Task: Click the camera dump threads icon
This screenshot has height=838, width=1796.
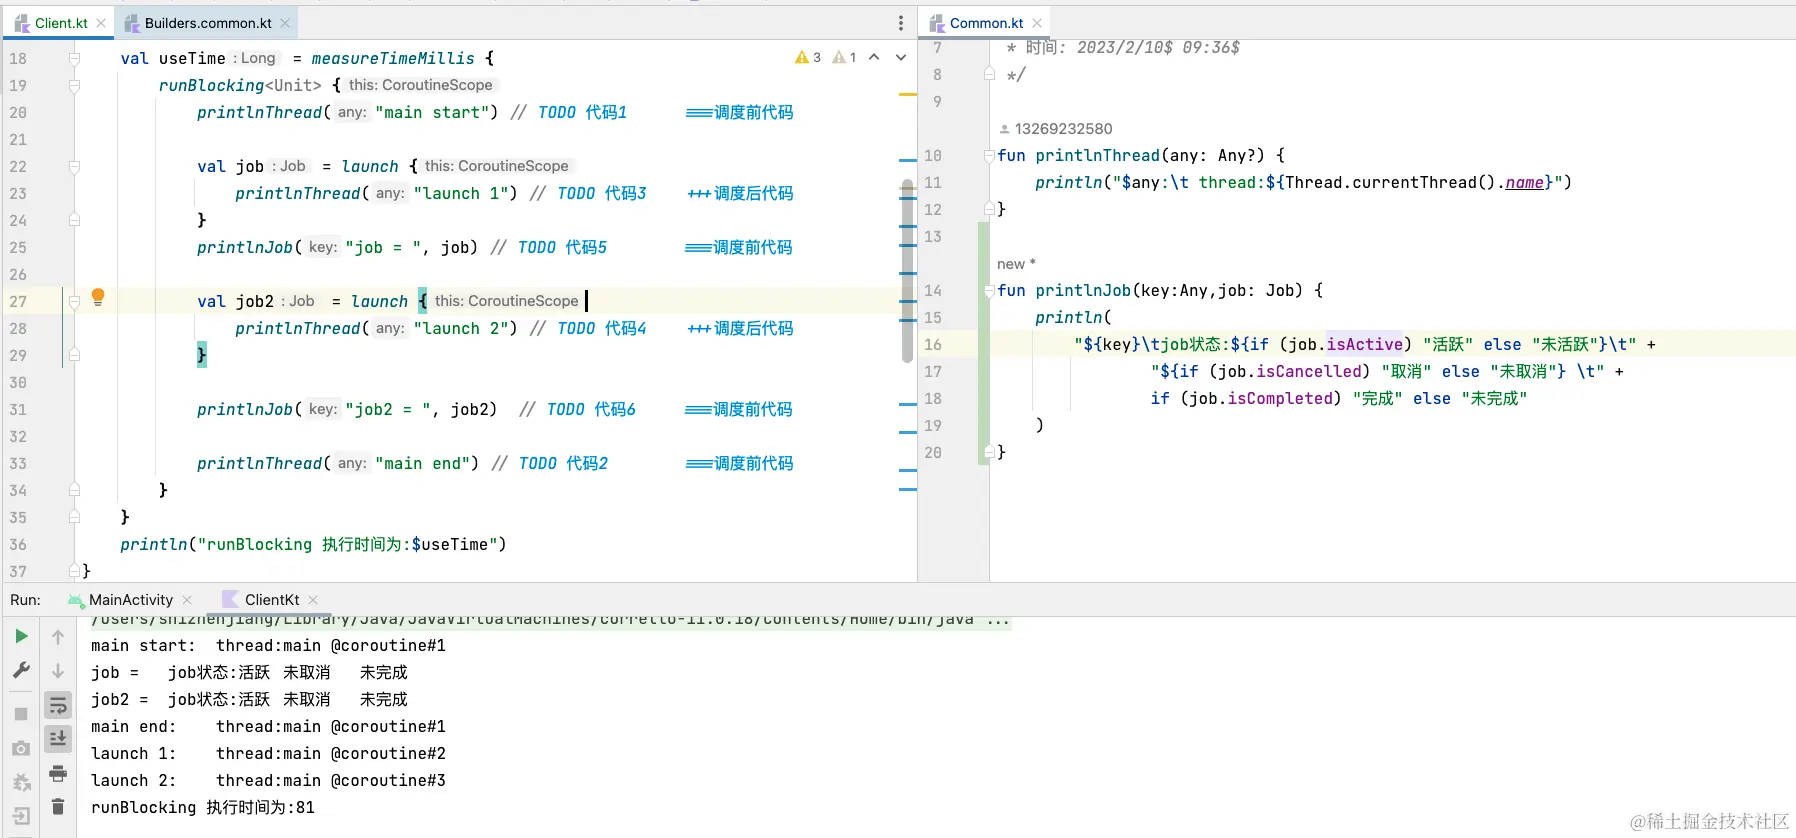Action: coord(21,748)
